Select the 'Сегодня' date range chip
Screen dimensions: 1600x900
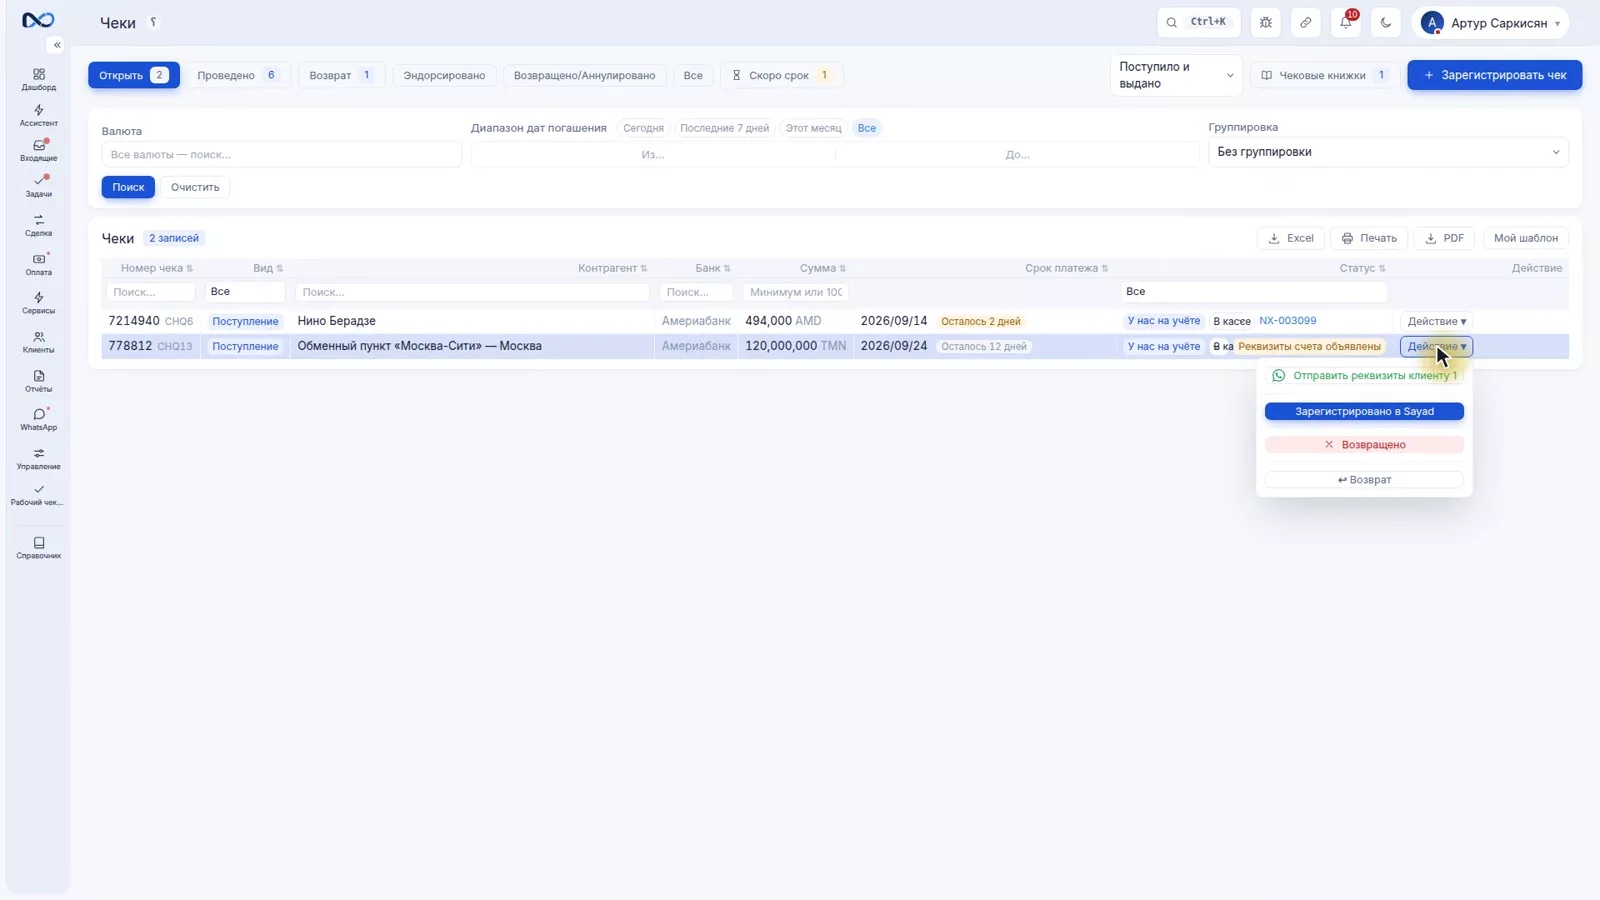coord(643,128)
